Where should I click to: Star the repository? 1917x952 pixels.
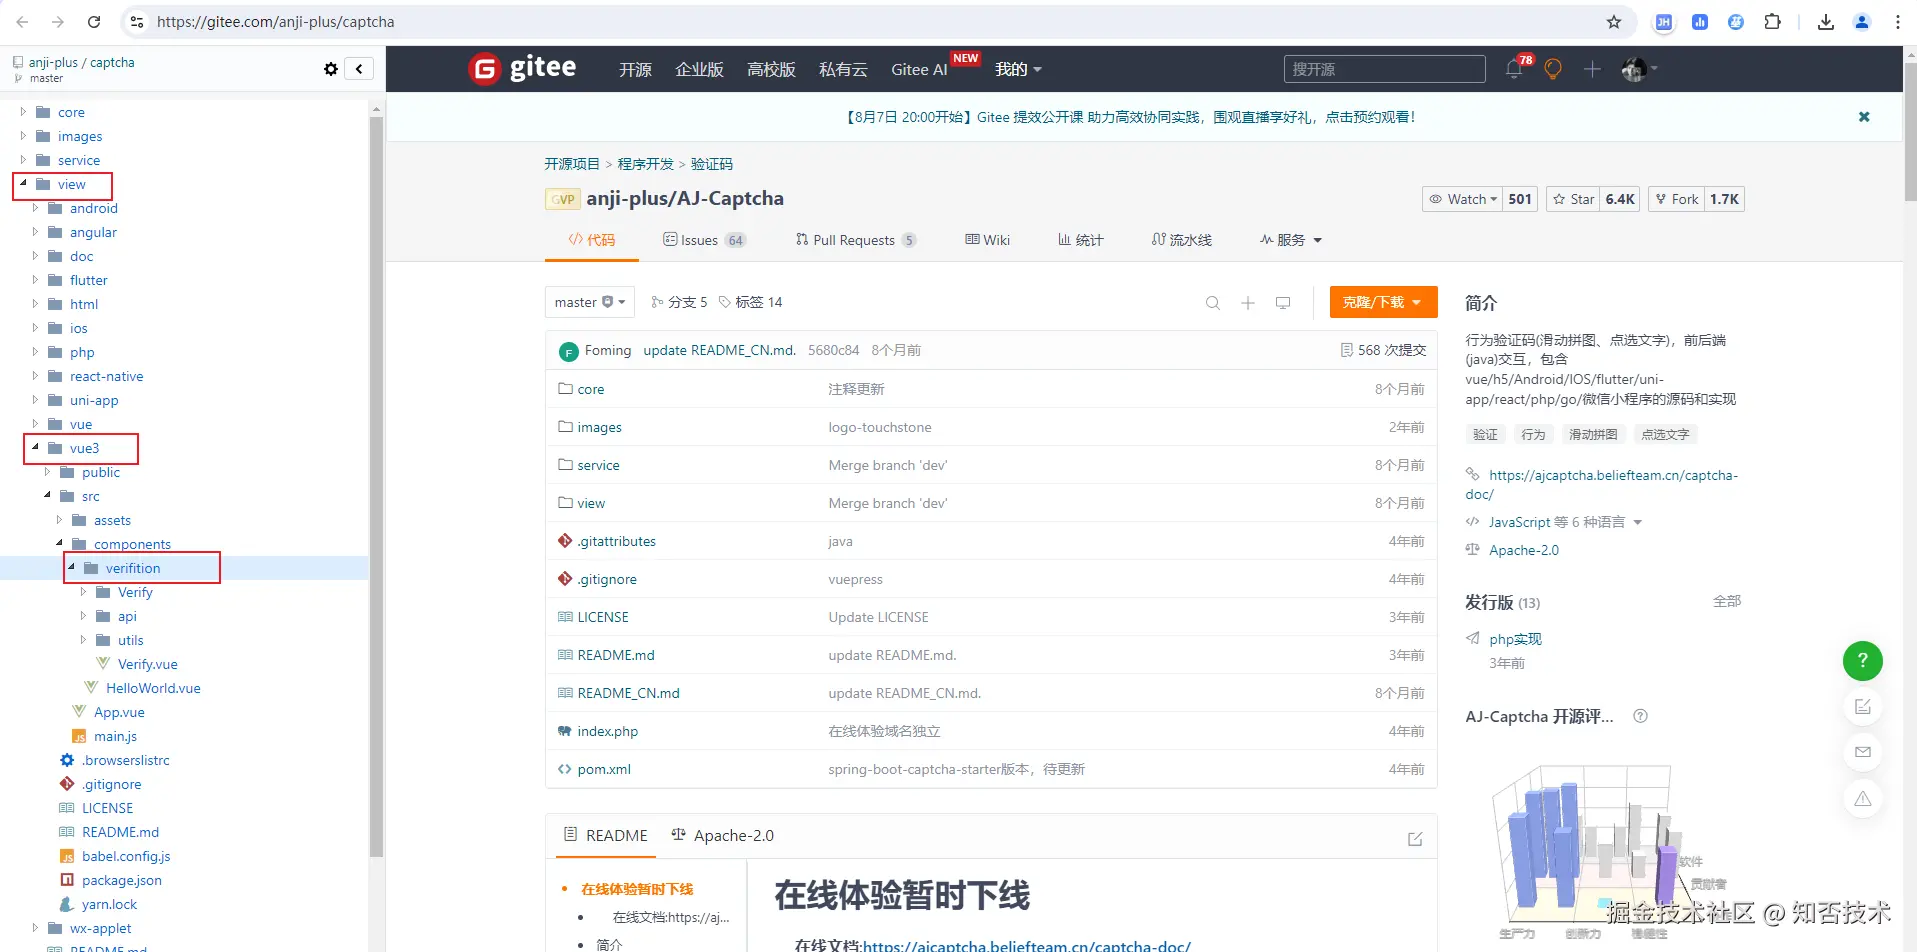(1573, 199)
